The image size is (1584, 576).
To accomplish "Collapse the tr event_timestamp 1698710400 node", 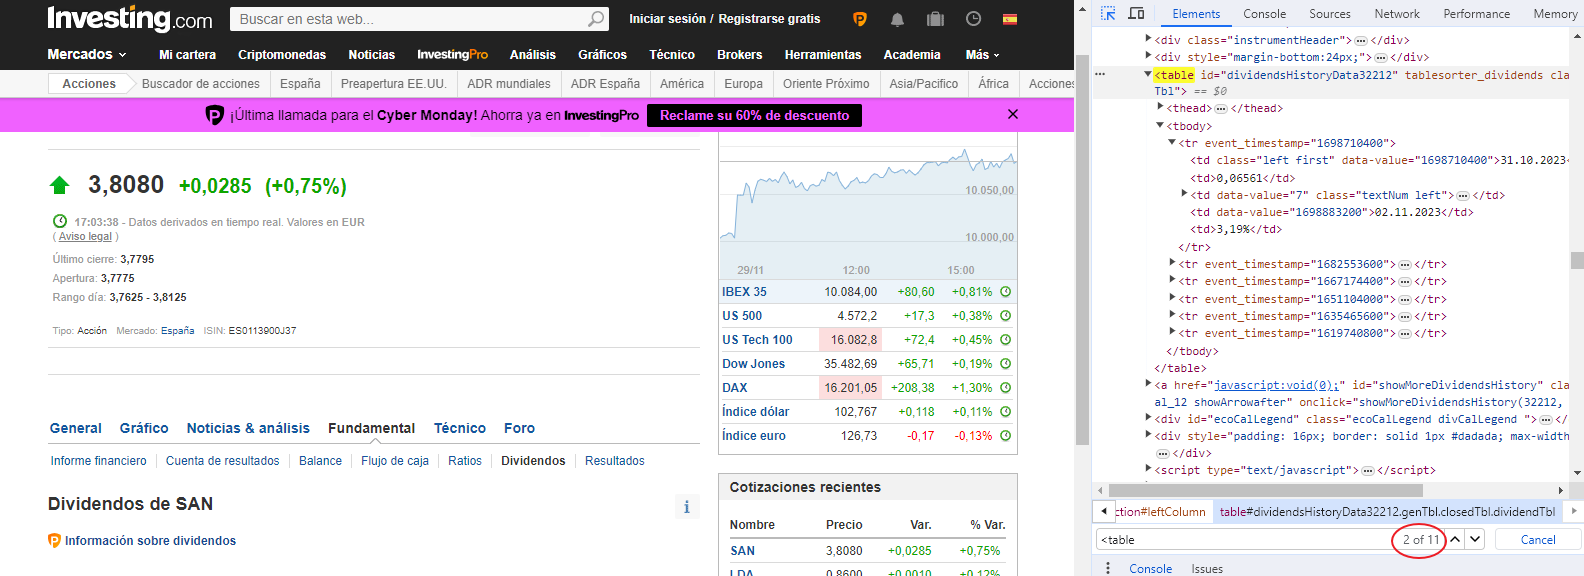I will [1172, 143].
